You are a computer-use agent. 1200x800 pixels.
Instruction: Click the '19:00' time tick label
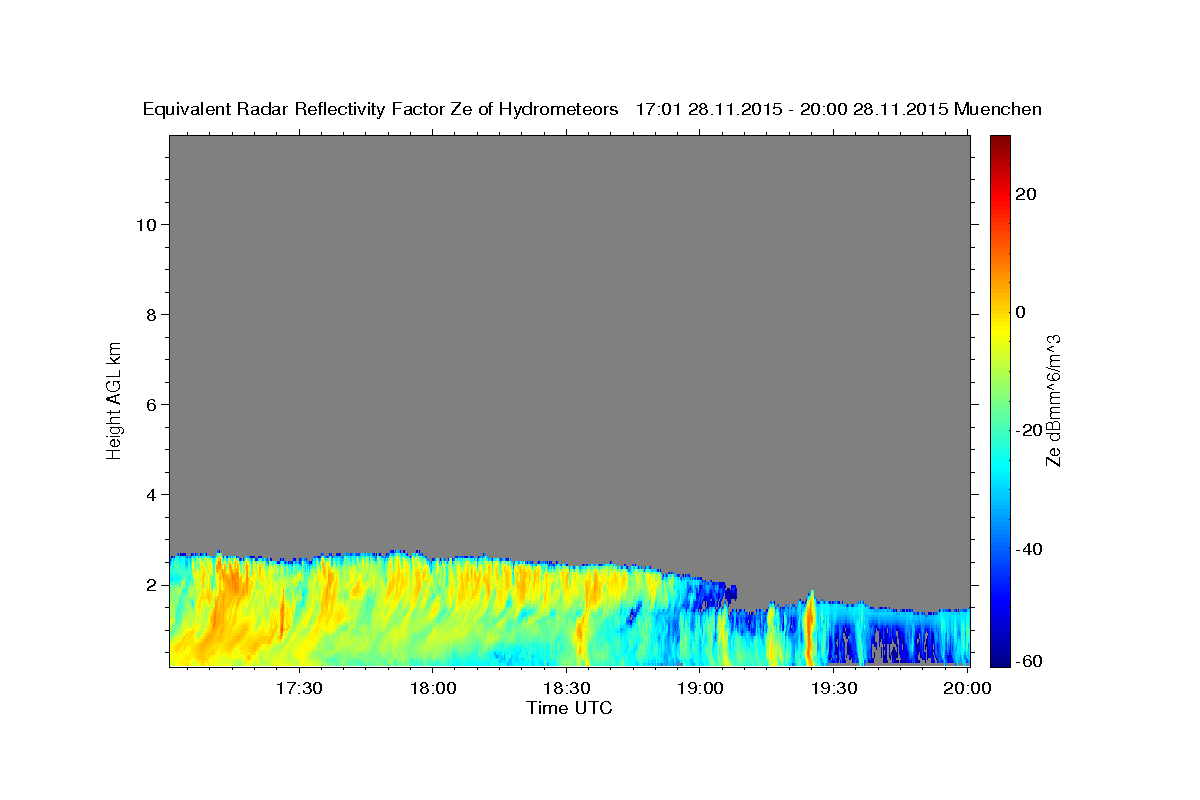pos(700,689)
